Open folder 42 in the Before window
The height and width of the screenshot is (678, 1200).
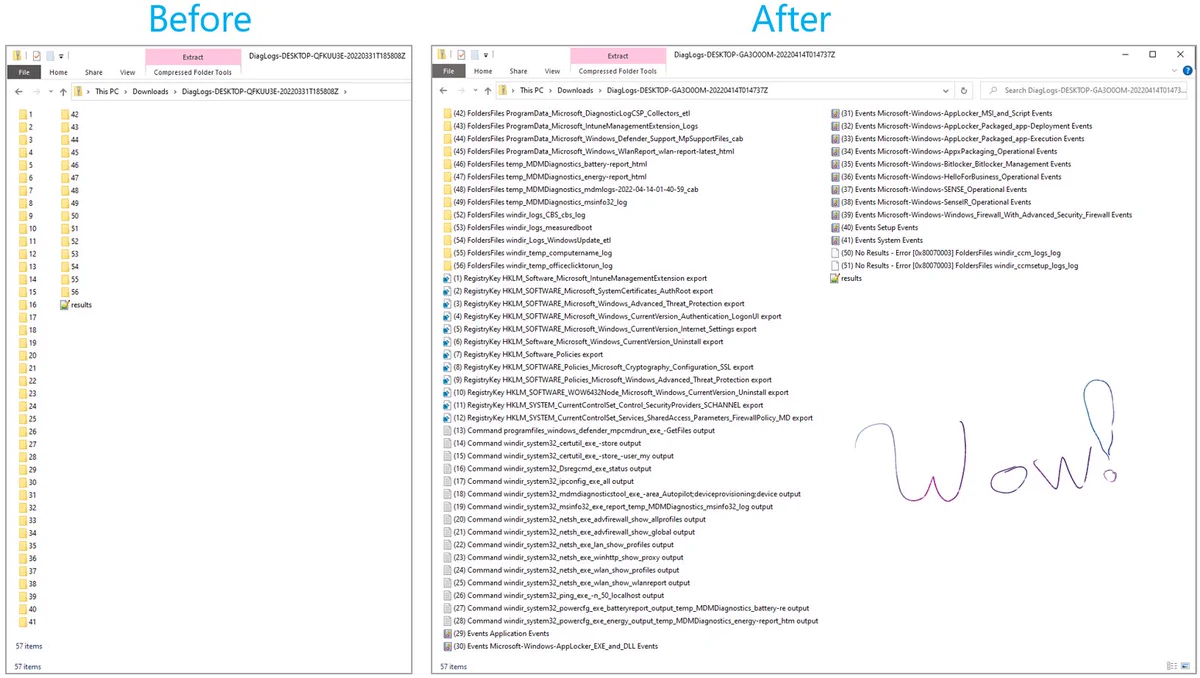69,115
